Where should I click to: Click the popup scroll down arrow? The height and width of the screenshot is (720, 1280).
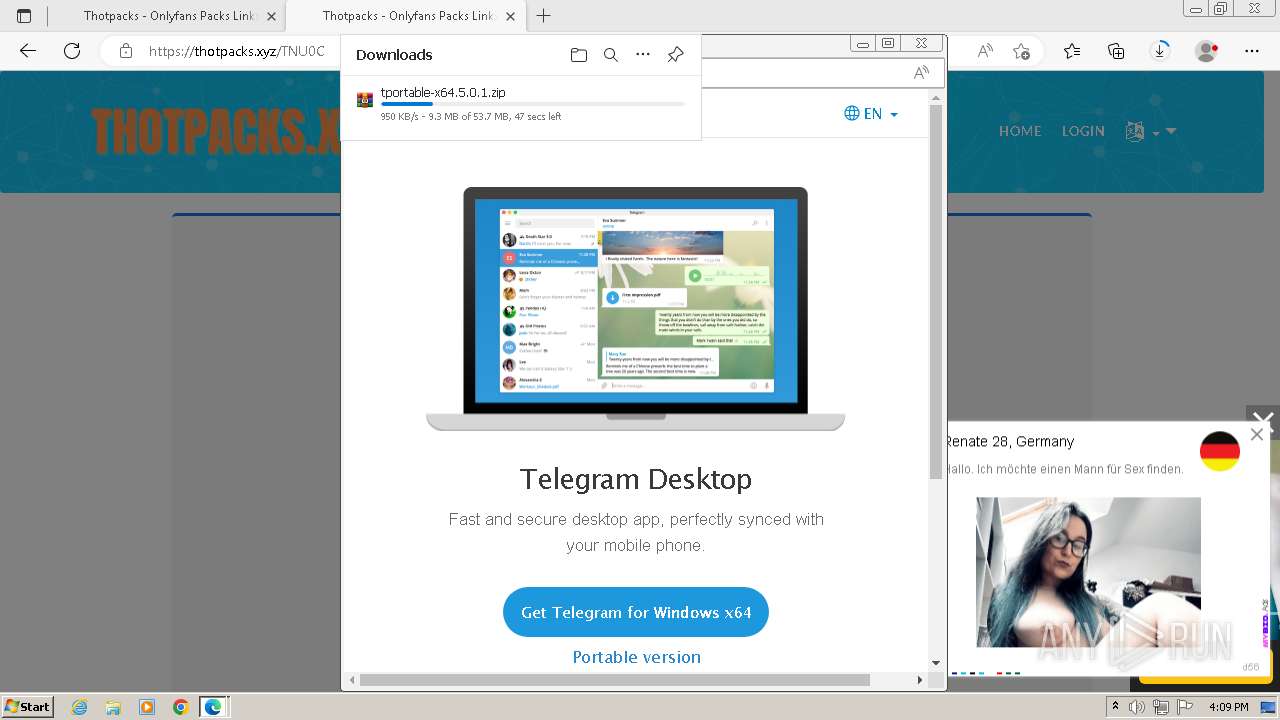936,663
